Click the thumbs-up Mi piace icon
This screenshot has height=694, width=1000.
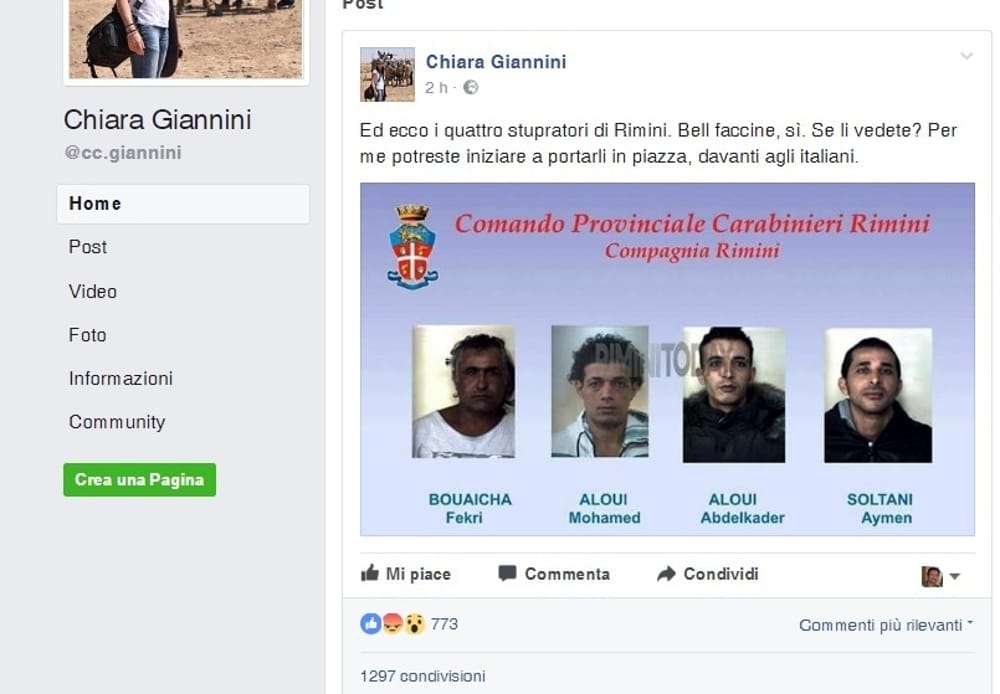(x=370, y=573)
